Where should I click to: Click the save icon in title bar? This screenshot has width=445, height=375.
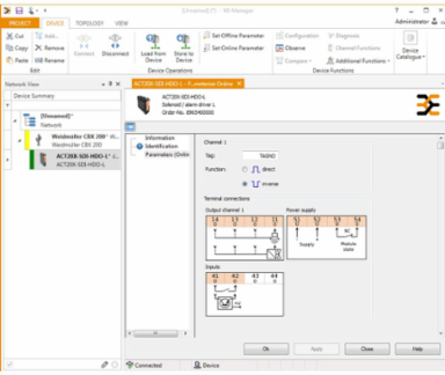pos(19,11)
